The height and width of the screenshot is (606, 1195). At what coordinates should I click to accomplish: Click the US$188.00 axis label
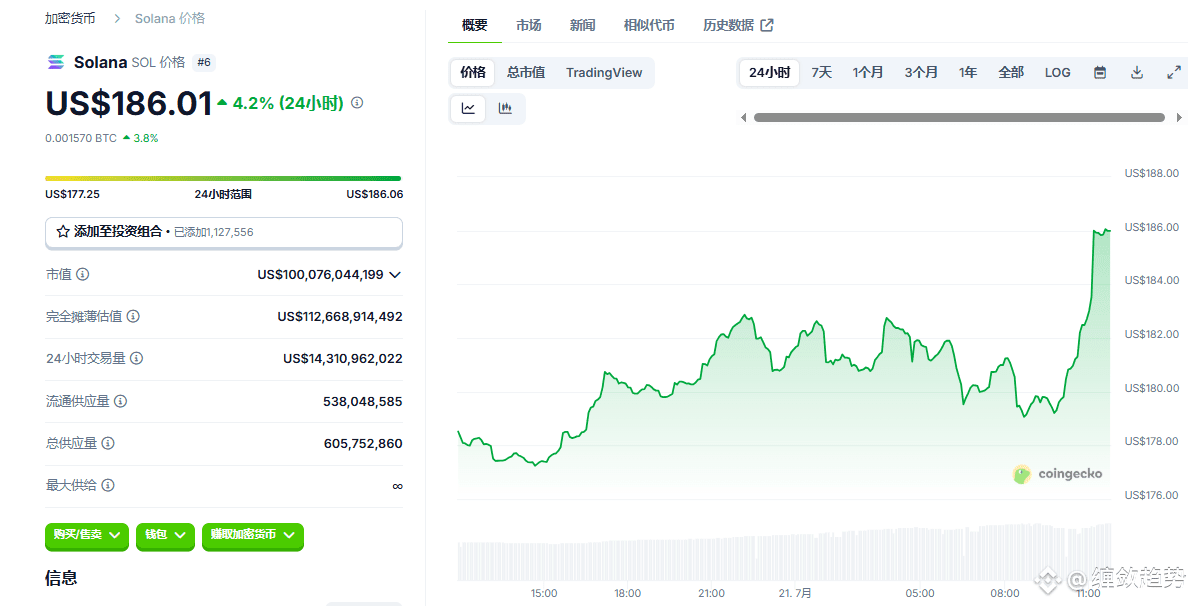click(1152, 173)
